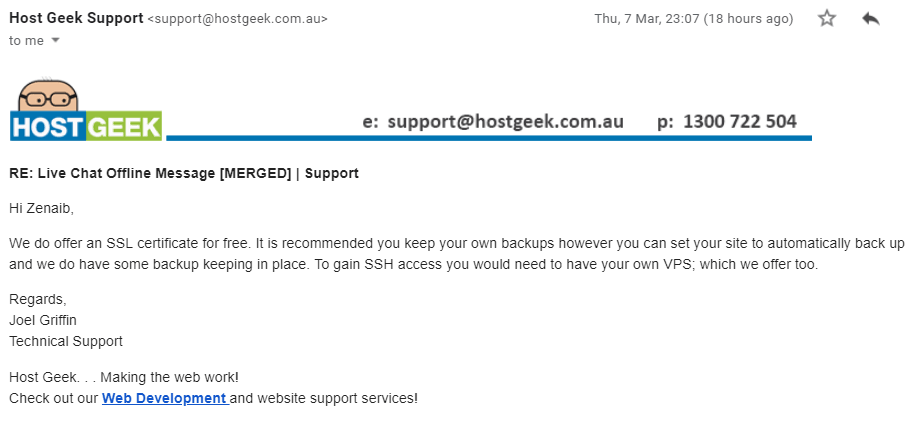
Task: Click sender name Host Geek Support
Action: 76,18
